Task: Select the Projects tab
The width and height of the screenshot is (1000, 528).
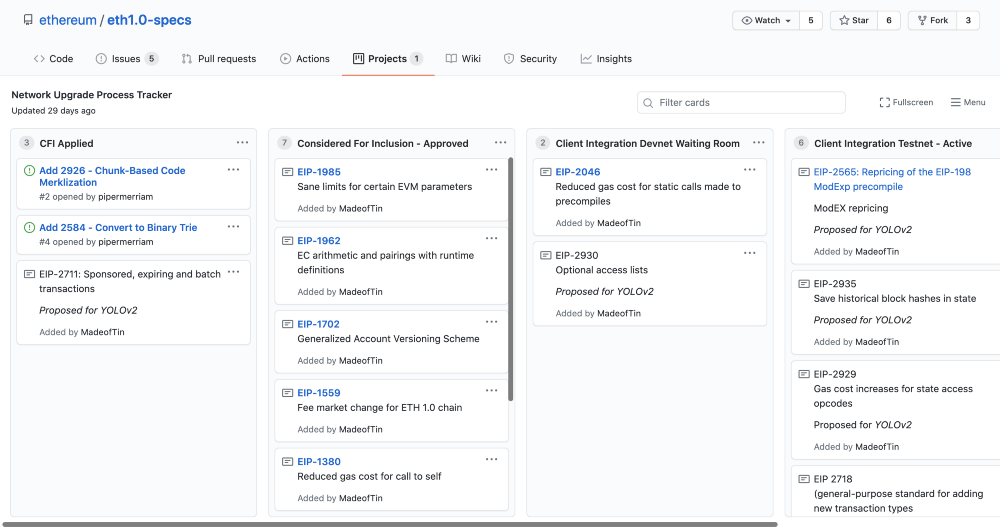Action: [x=388, y=59]
